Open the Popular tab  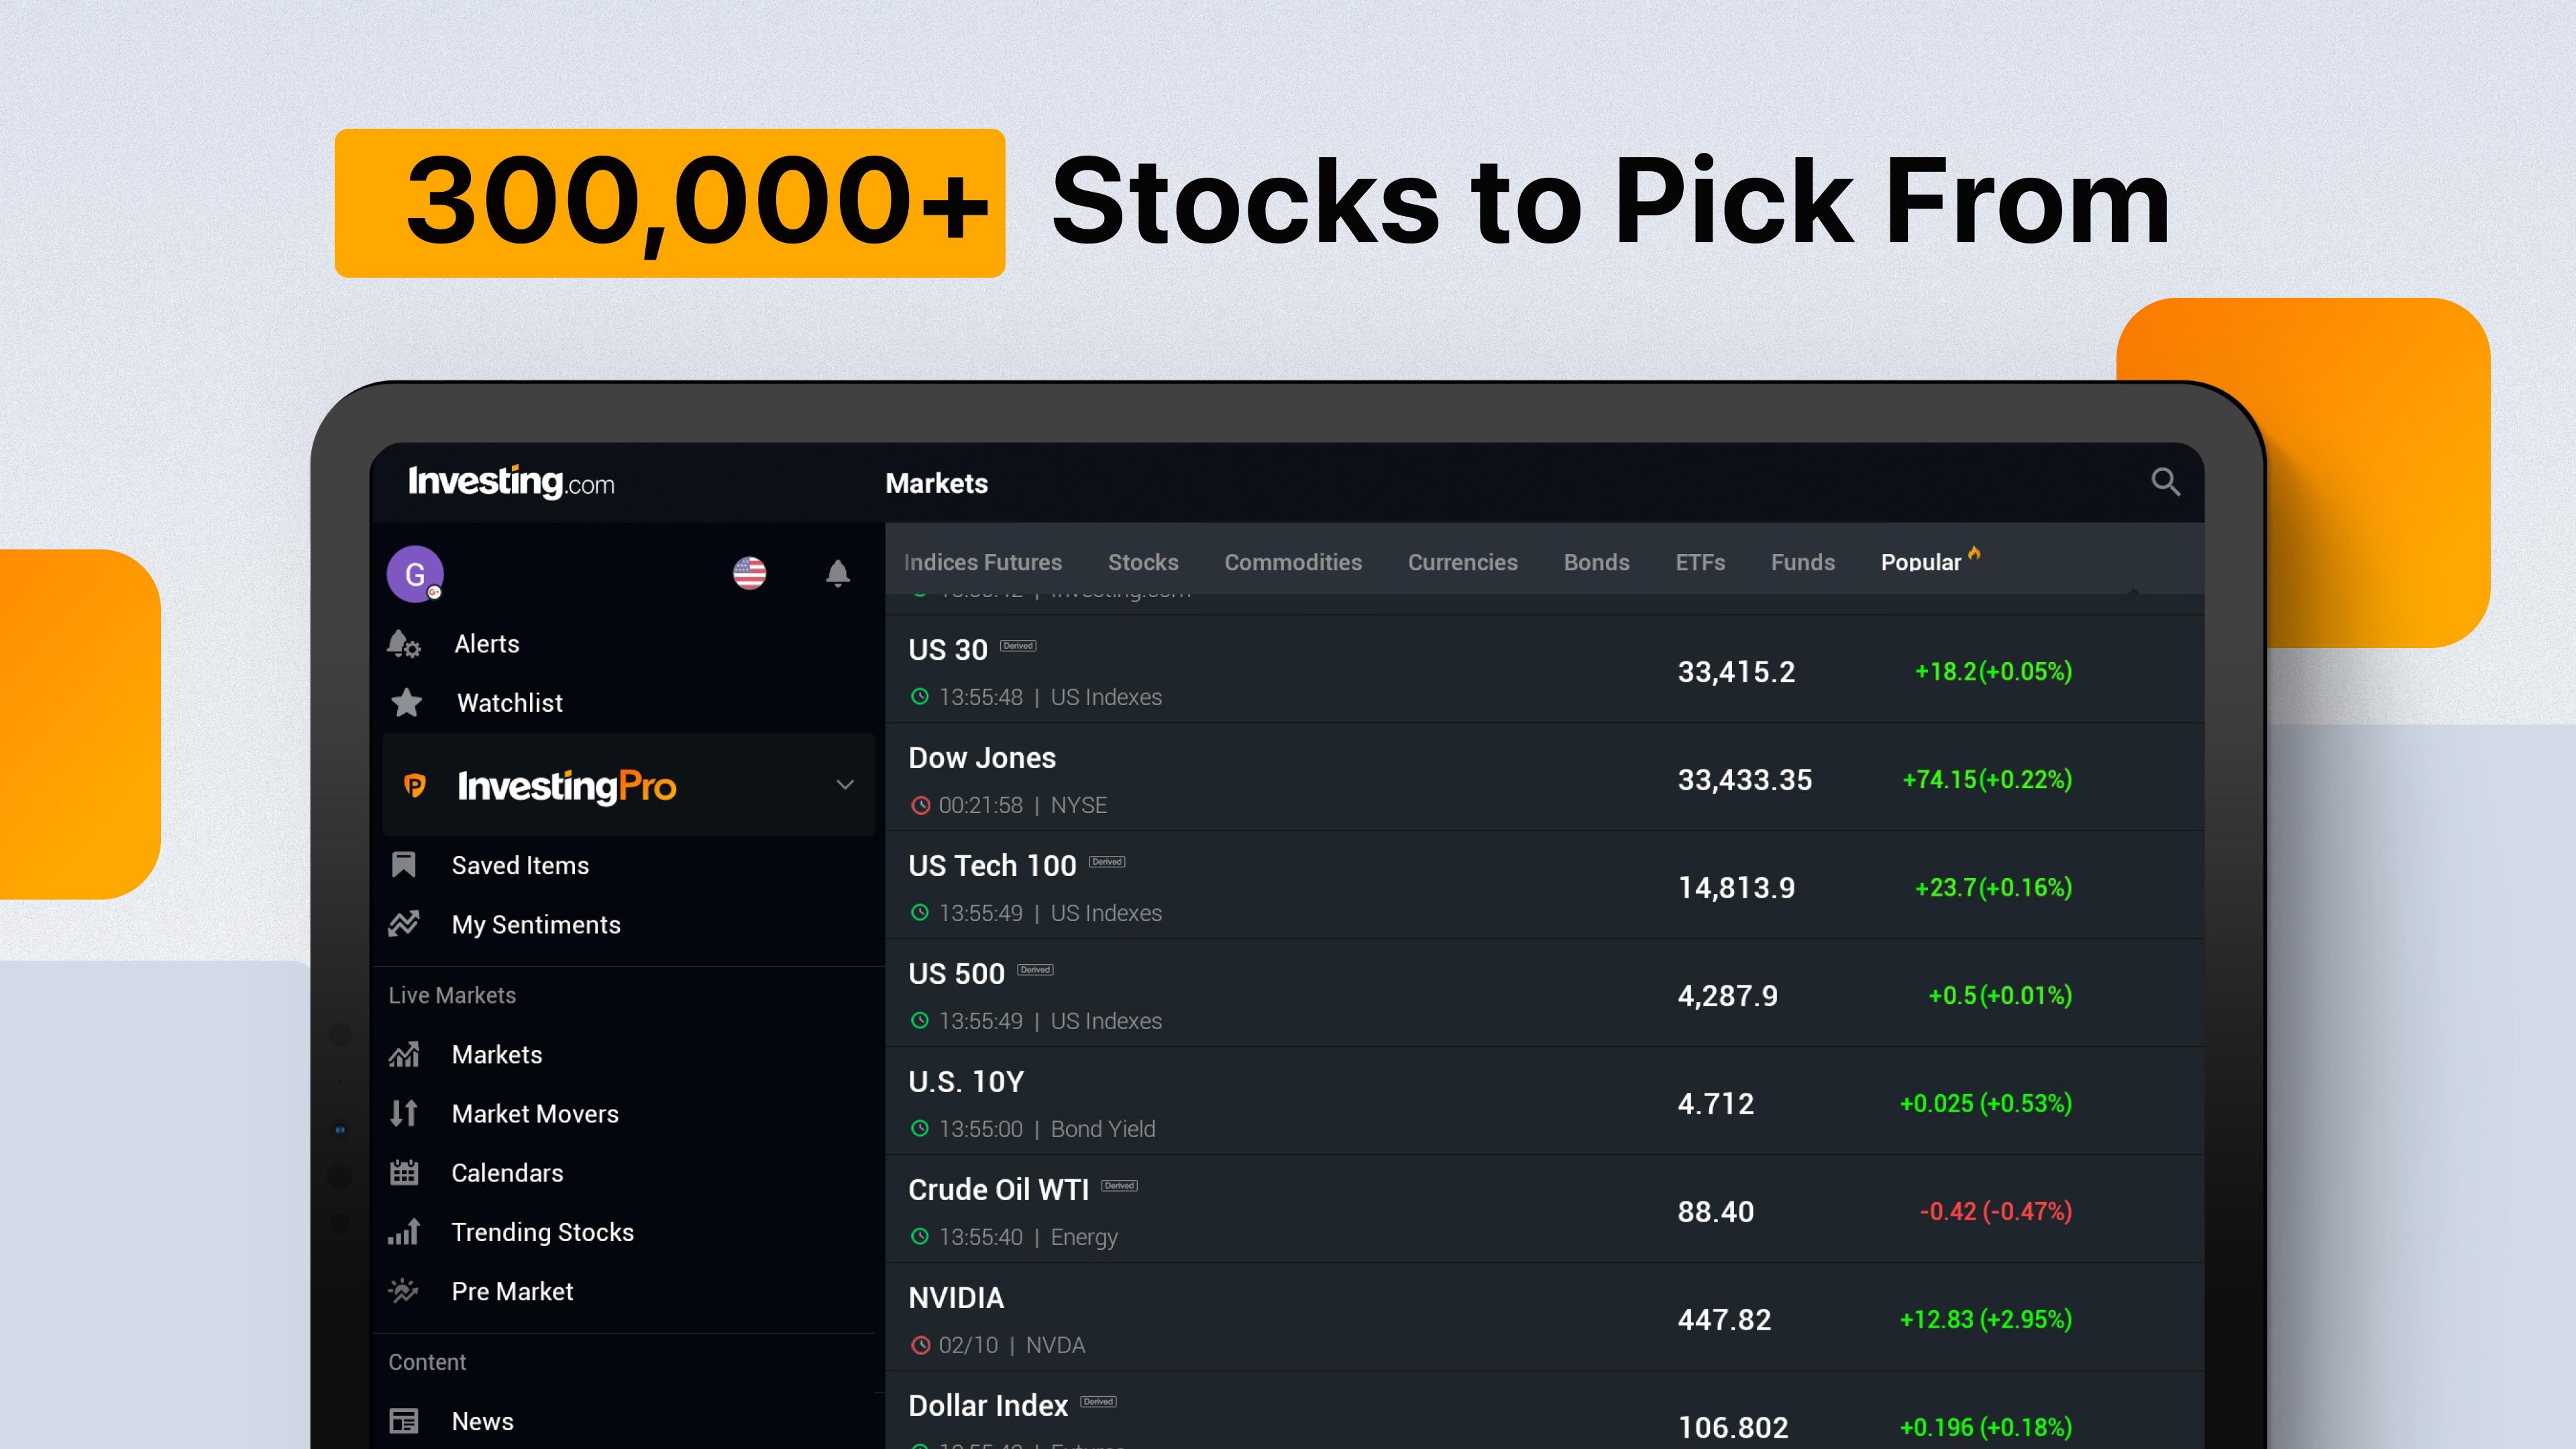click(1920, 562)
